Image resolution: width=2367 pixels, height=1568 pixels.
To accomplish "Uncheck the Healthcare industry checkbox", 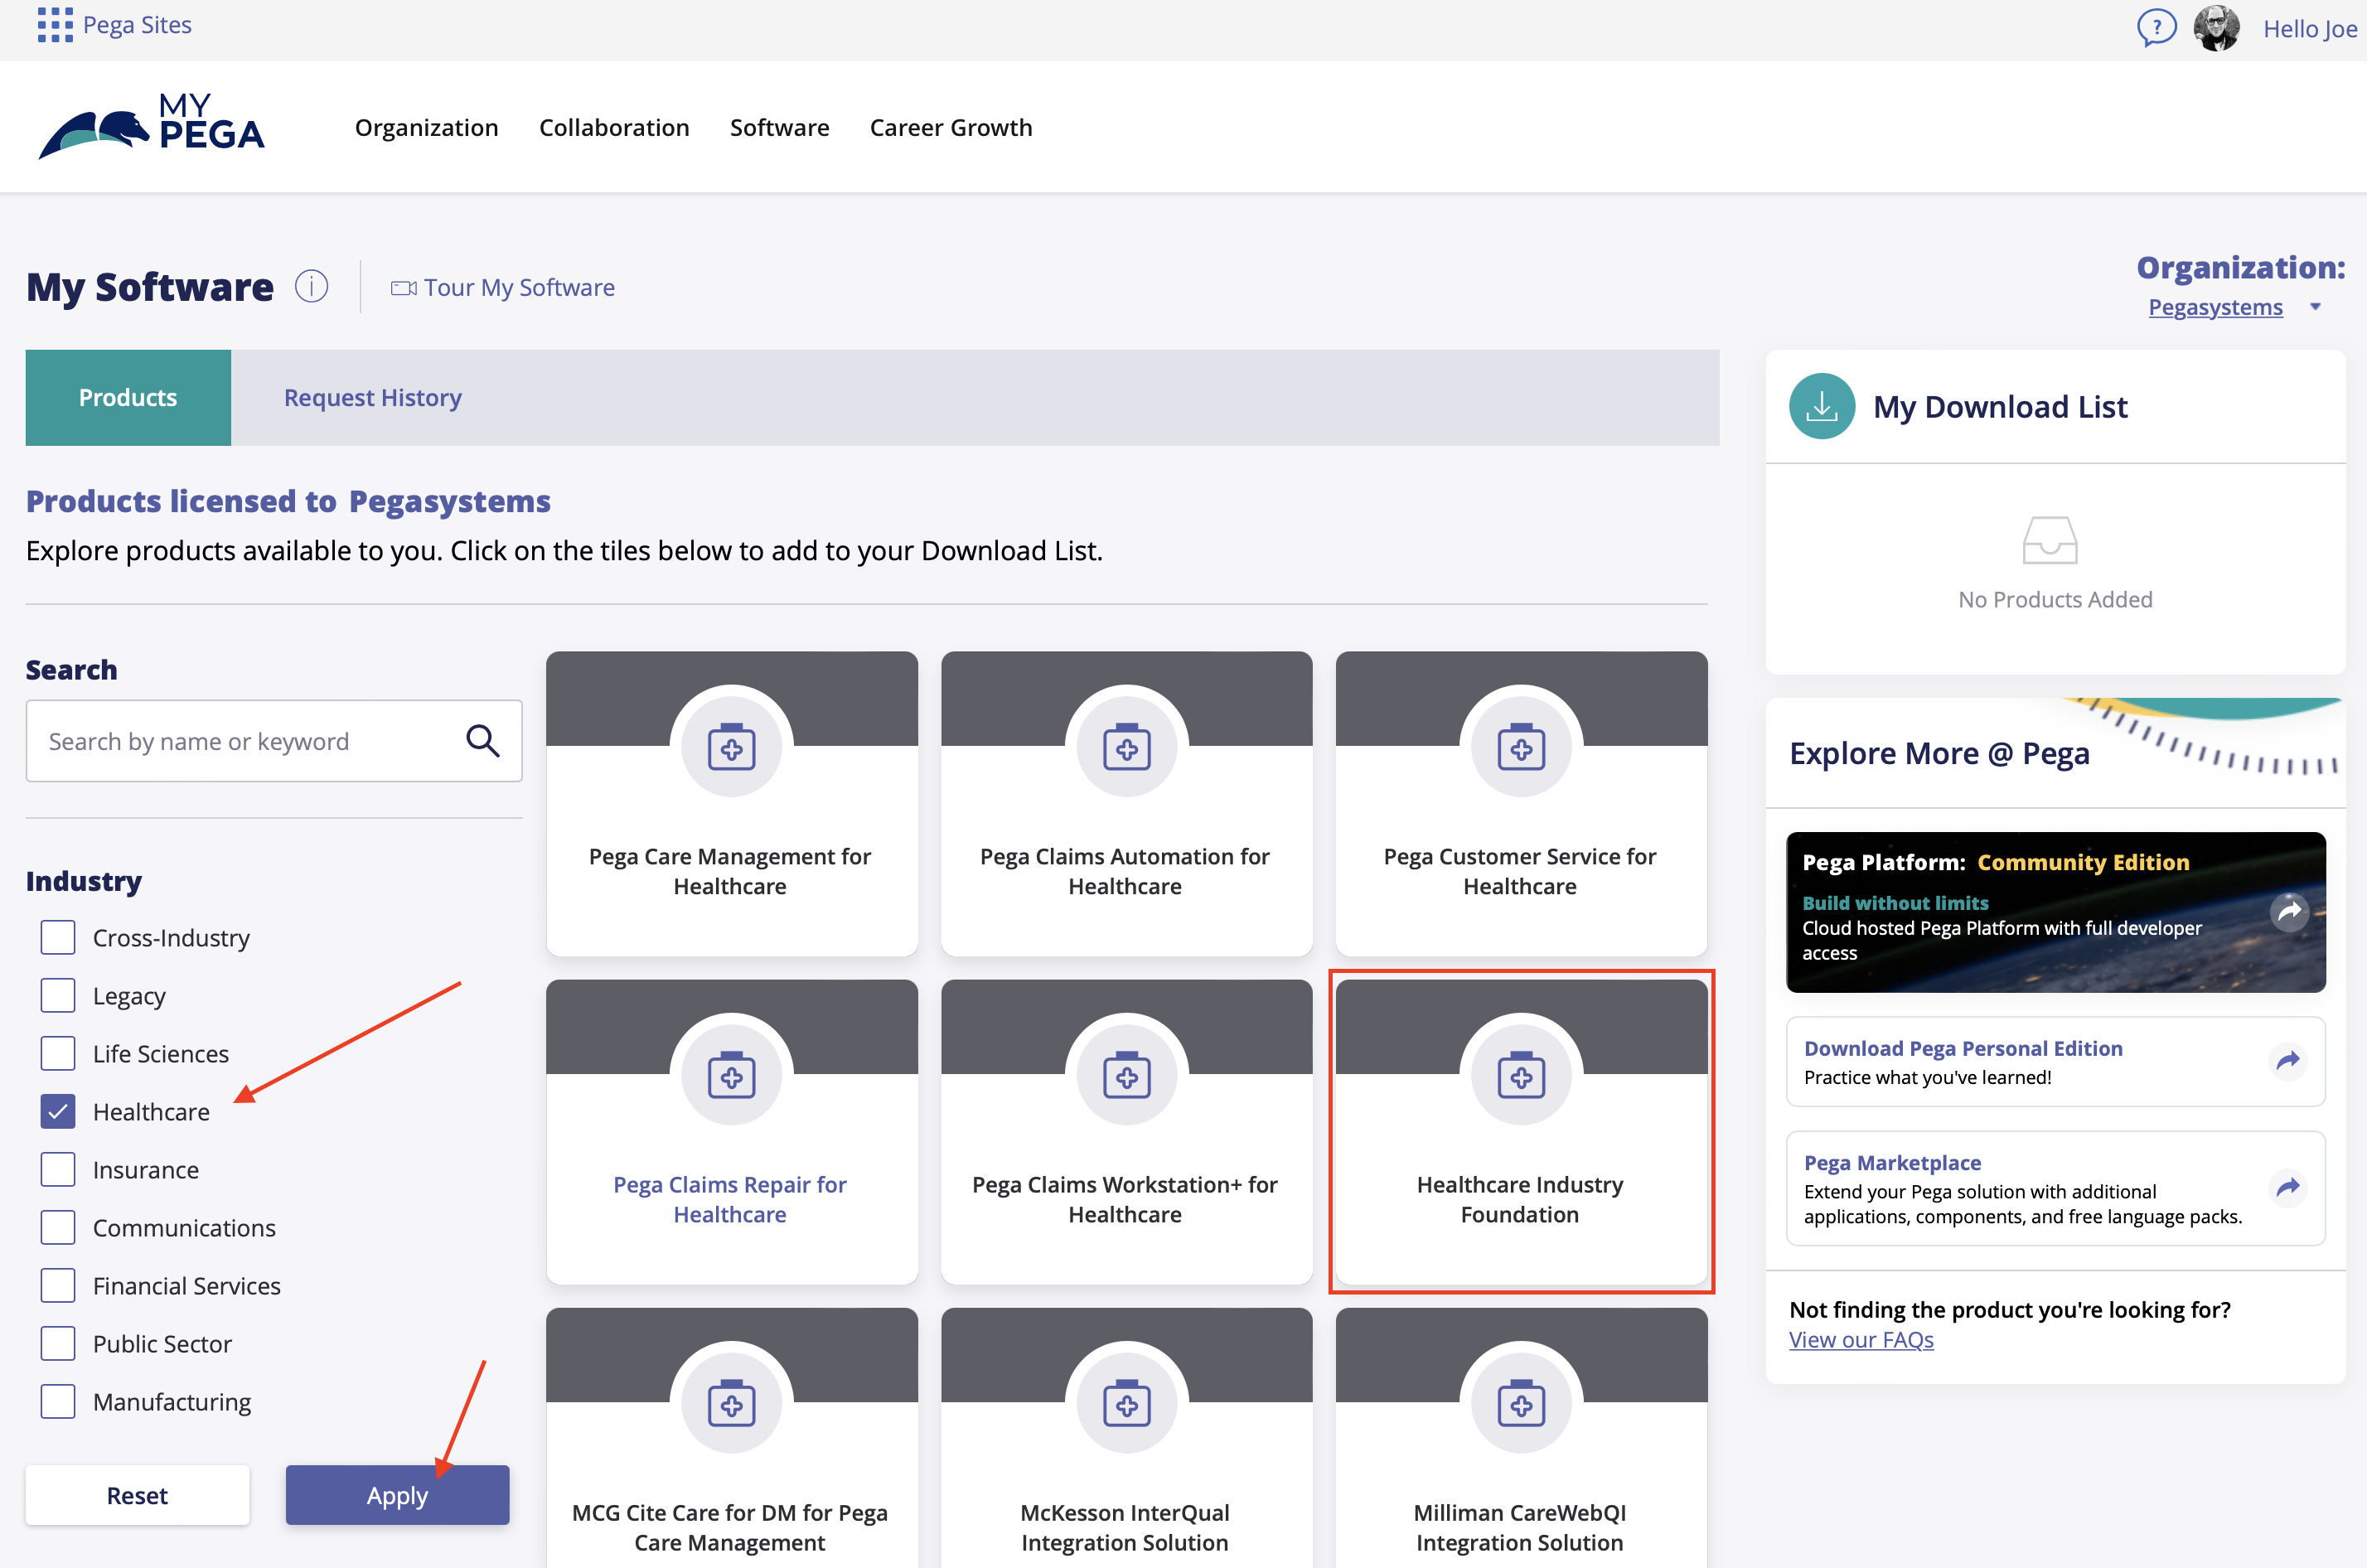I will pos(58,1111).
